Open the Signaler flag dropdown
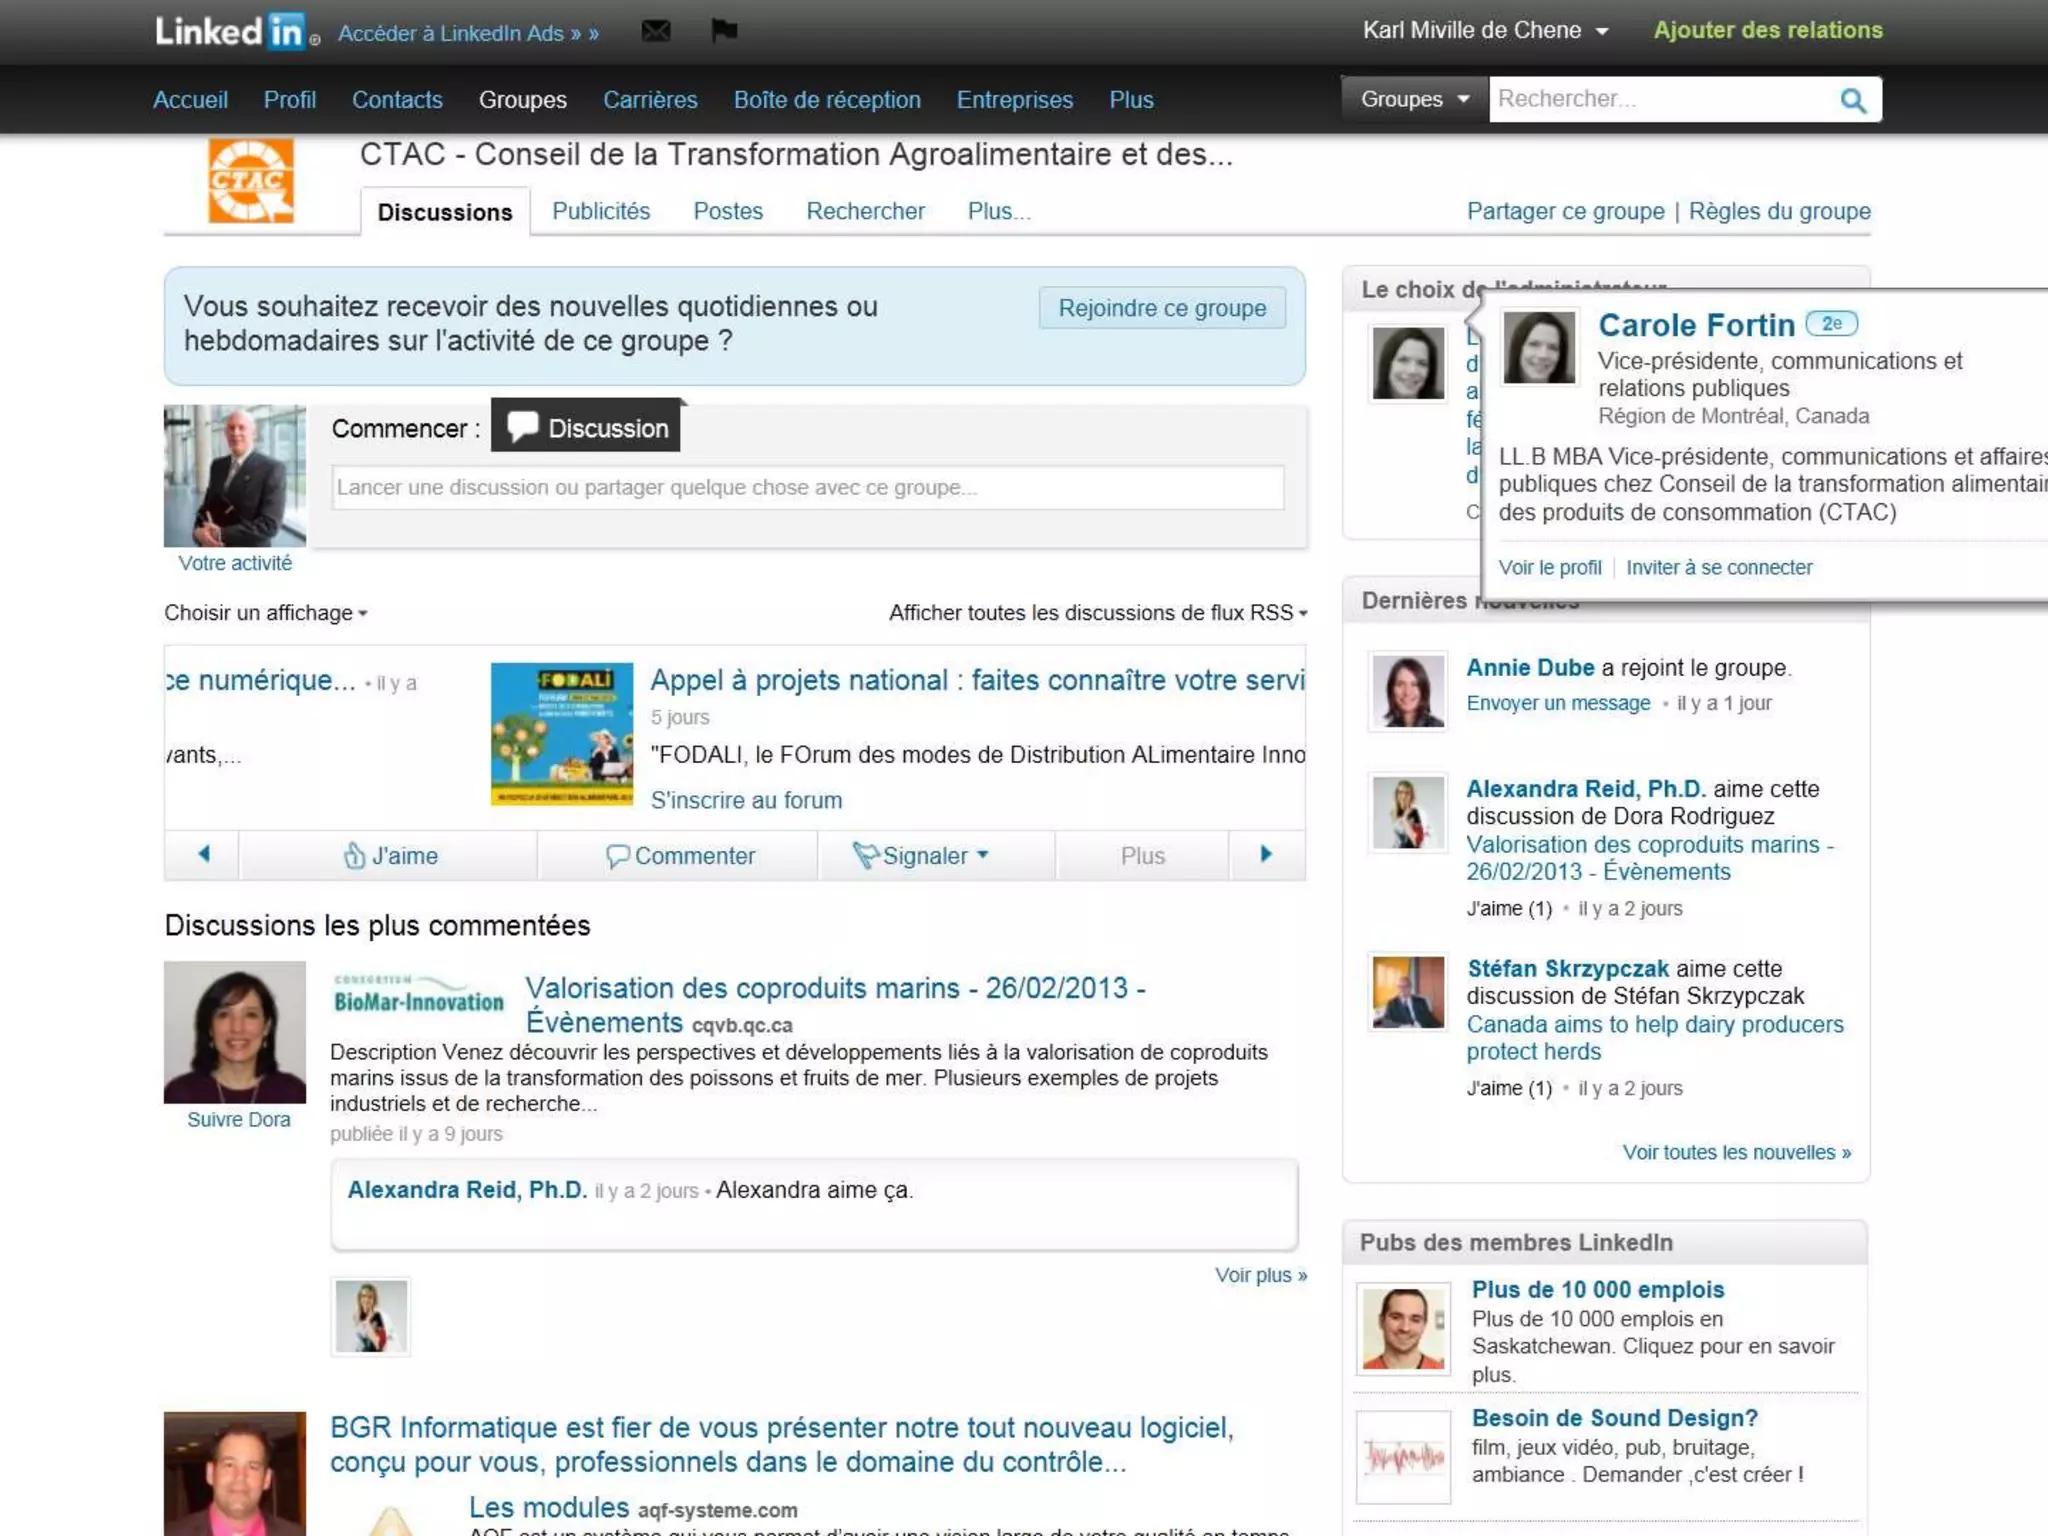The image size is (2048, 1536). click(922, 856)
